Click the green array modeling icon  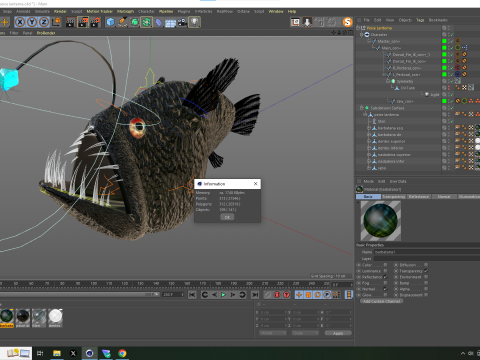[146, 22]
